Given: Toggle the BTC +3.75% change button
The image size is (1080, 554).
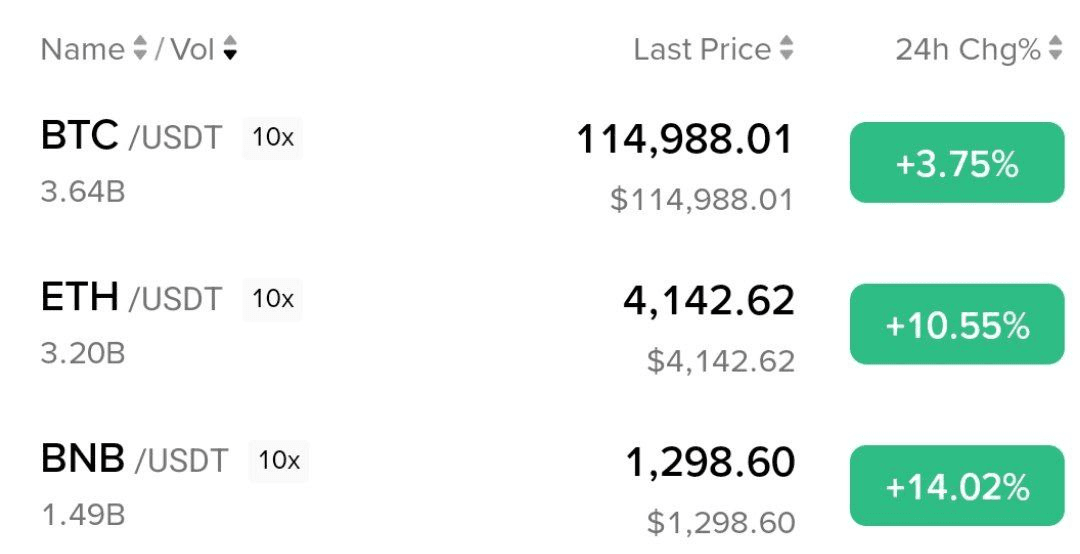Looking at the screenshot, I should [x=957, y=163].
